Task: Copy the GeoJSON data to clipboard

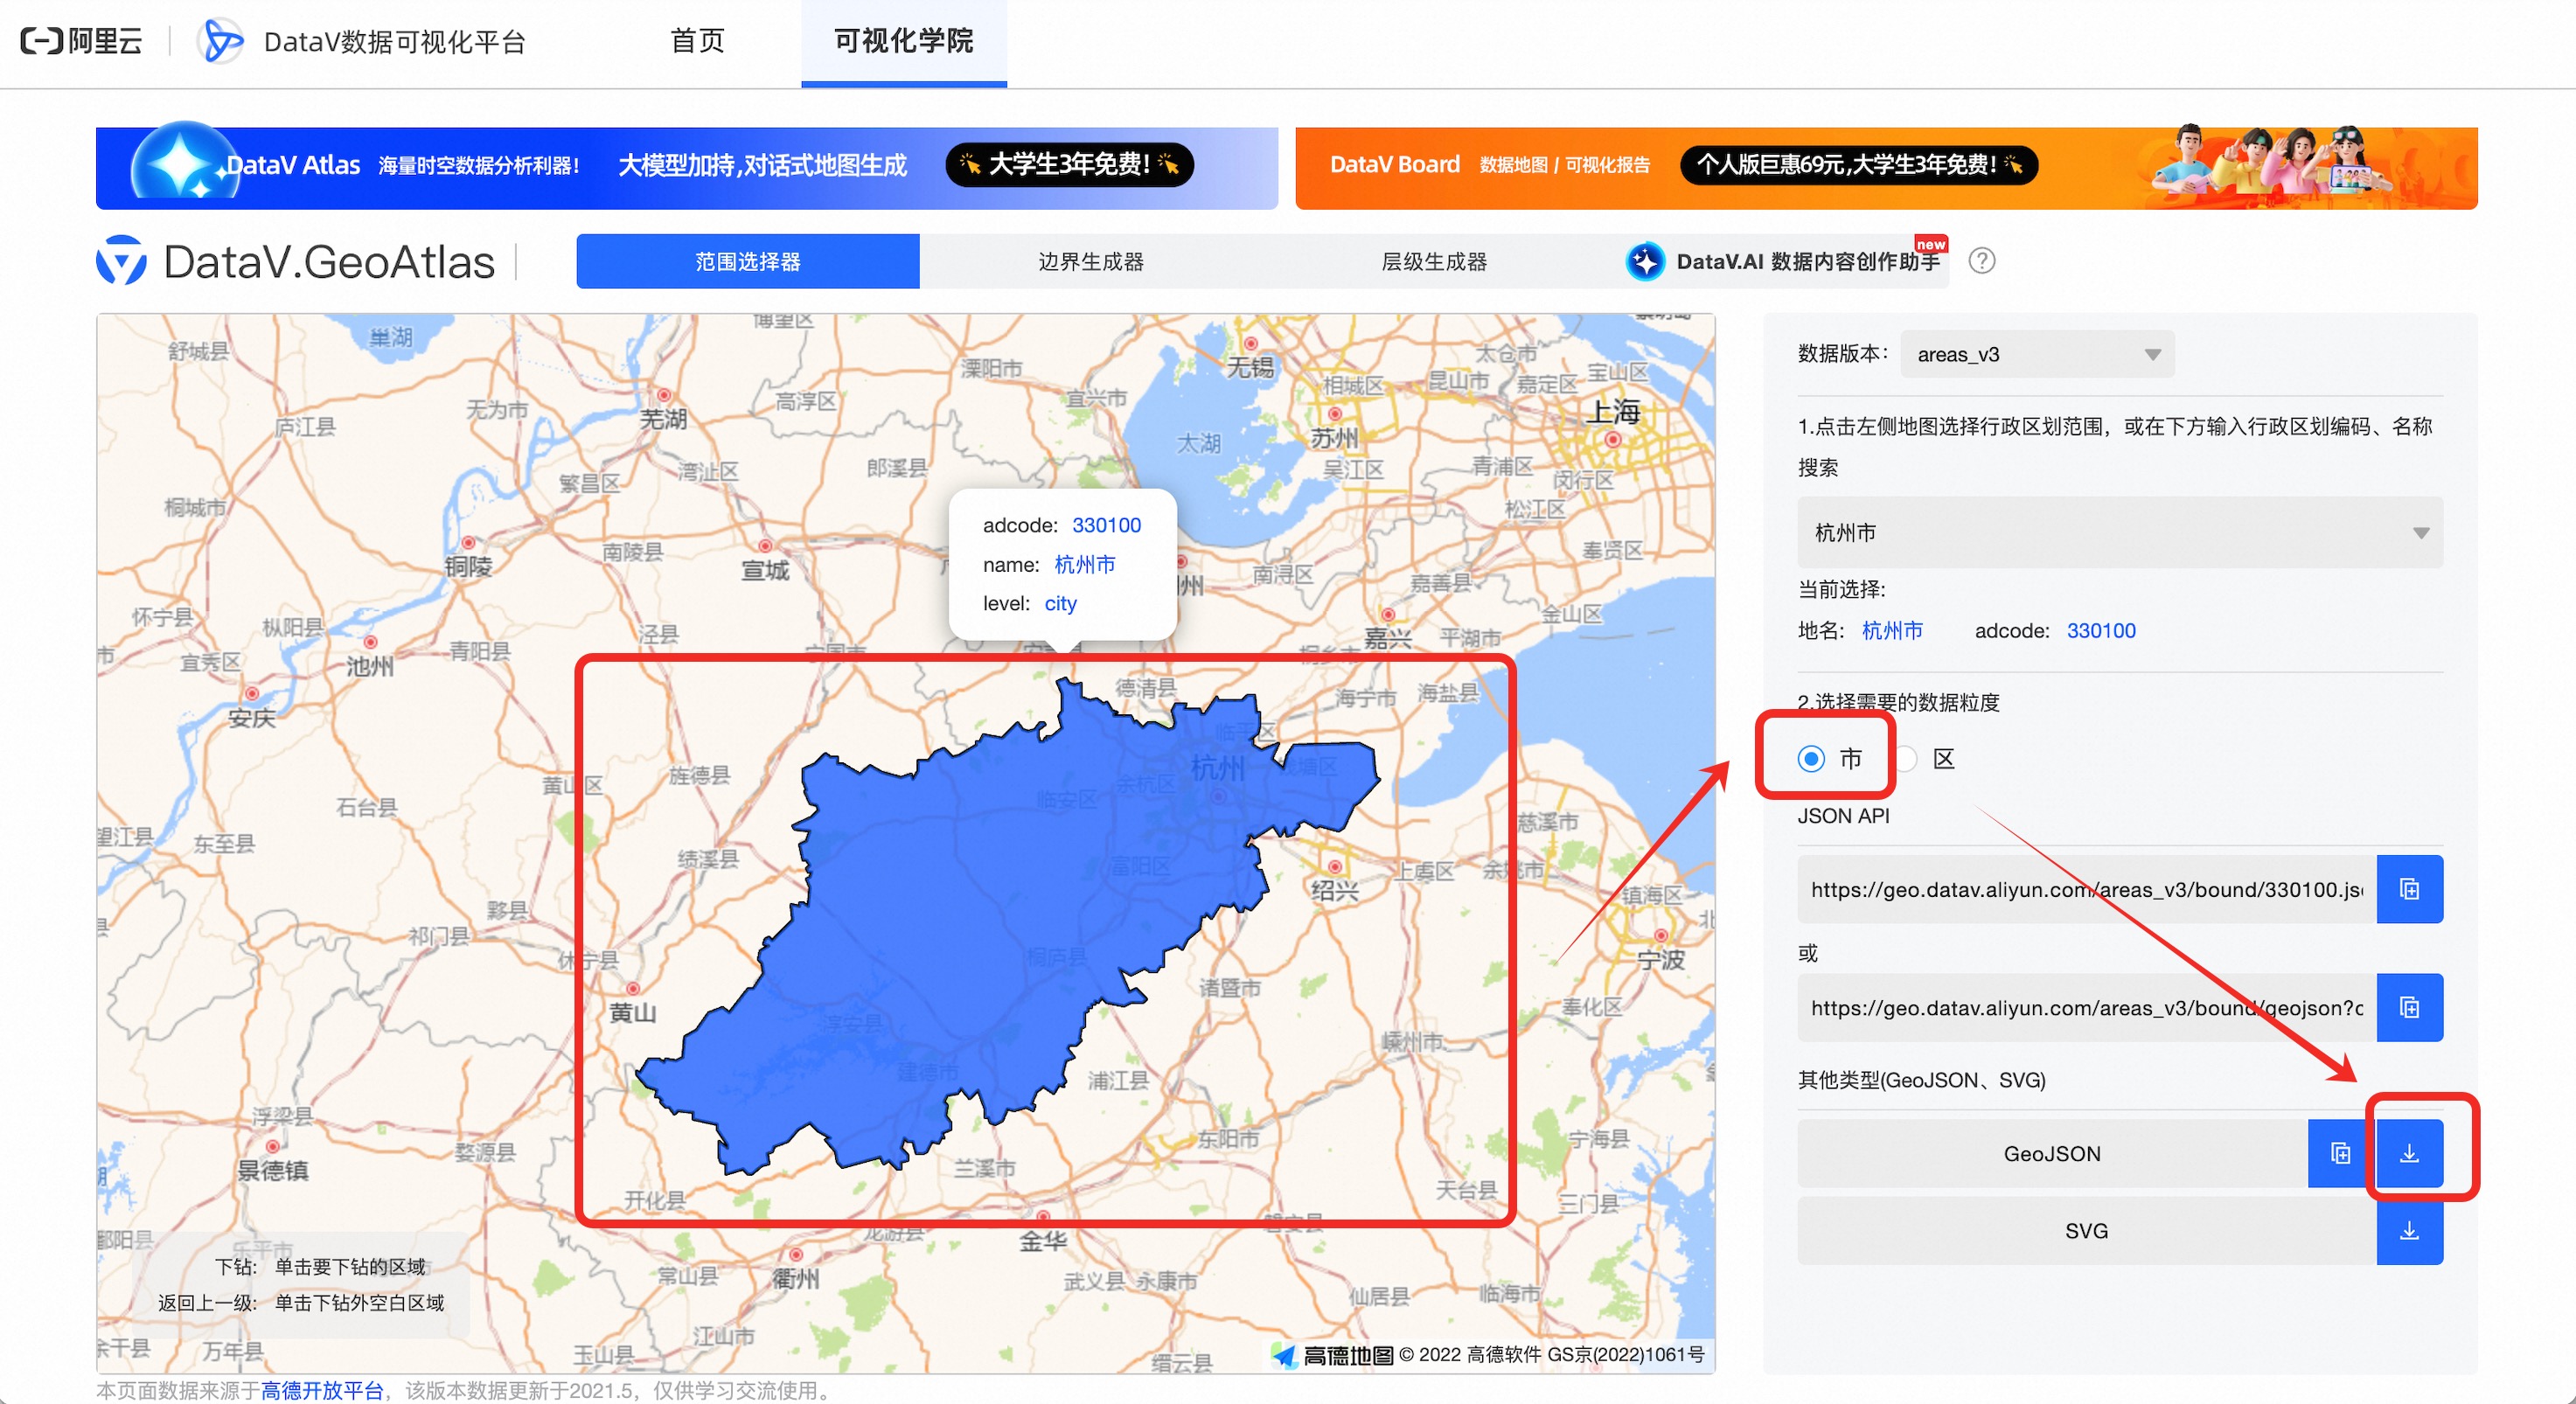Action: point(2340,1153)
